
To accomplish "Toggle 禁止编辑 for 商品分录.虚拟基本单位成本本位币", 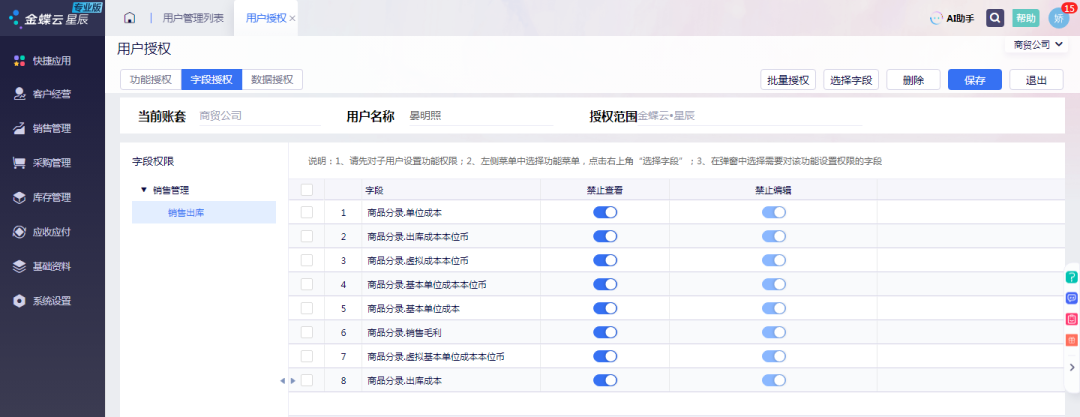I will click(x=773, y=356).
